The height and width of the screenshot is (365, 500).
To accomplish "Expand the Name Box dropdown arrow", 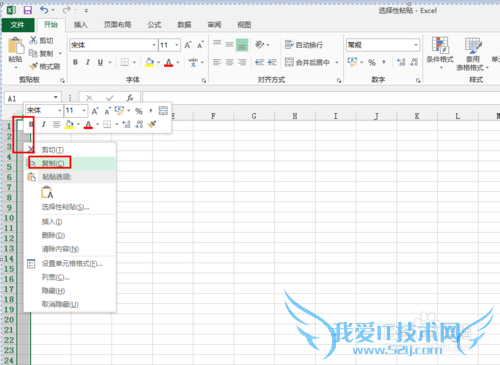I will (56, 97).
